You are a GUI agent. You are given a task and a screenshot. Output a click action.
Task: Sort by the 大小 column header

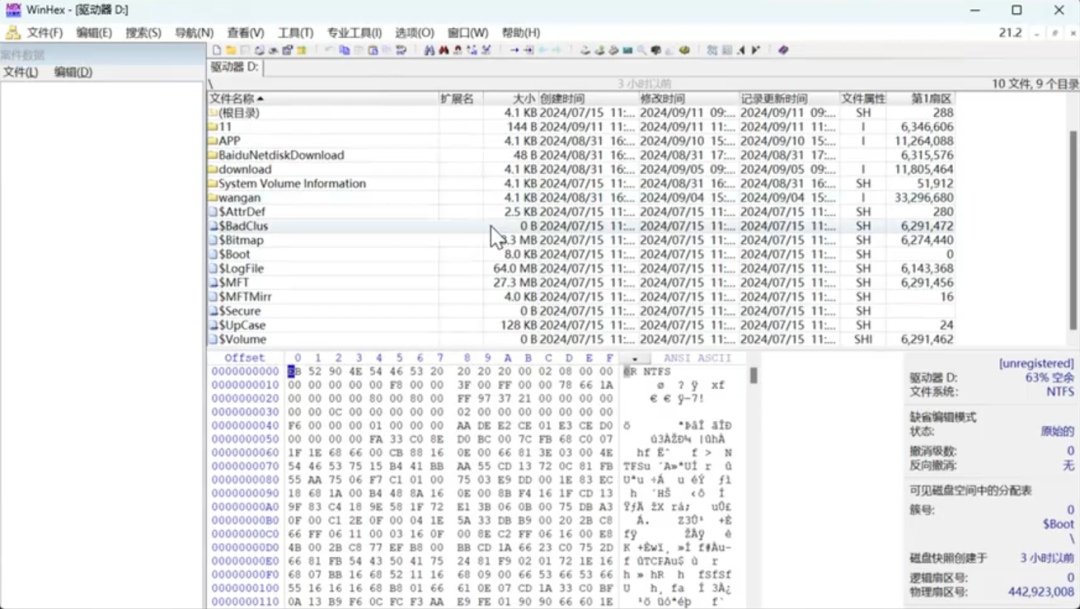(510, 99)
